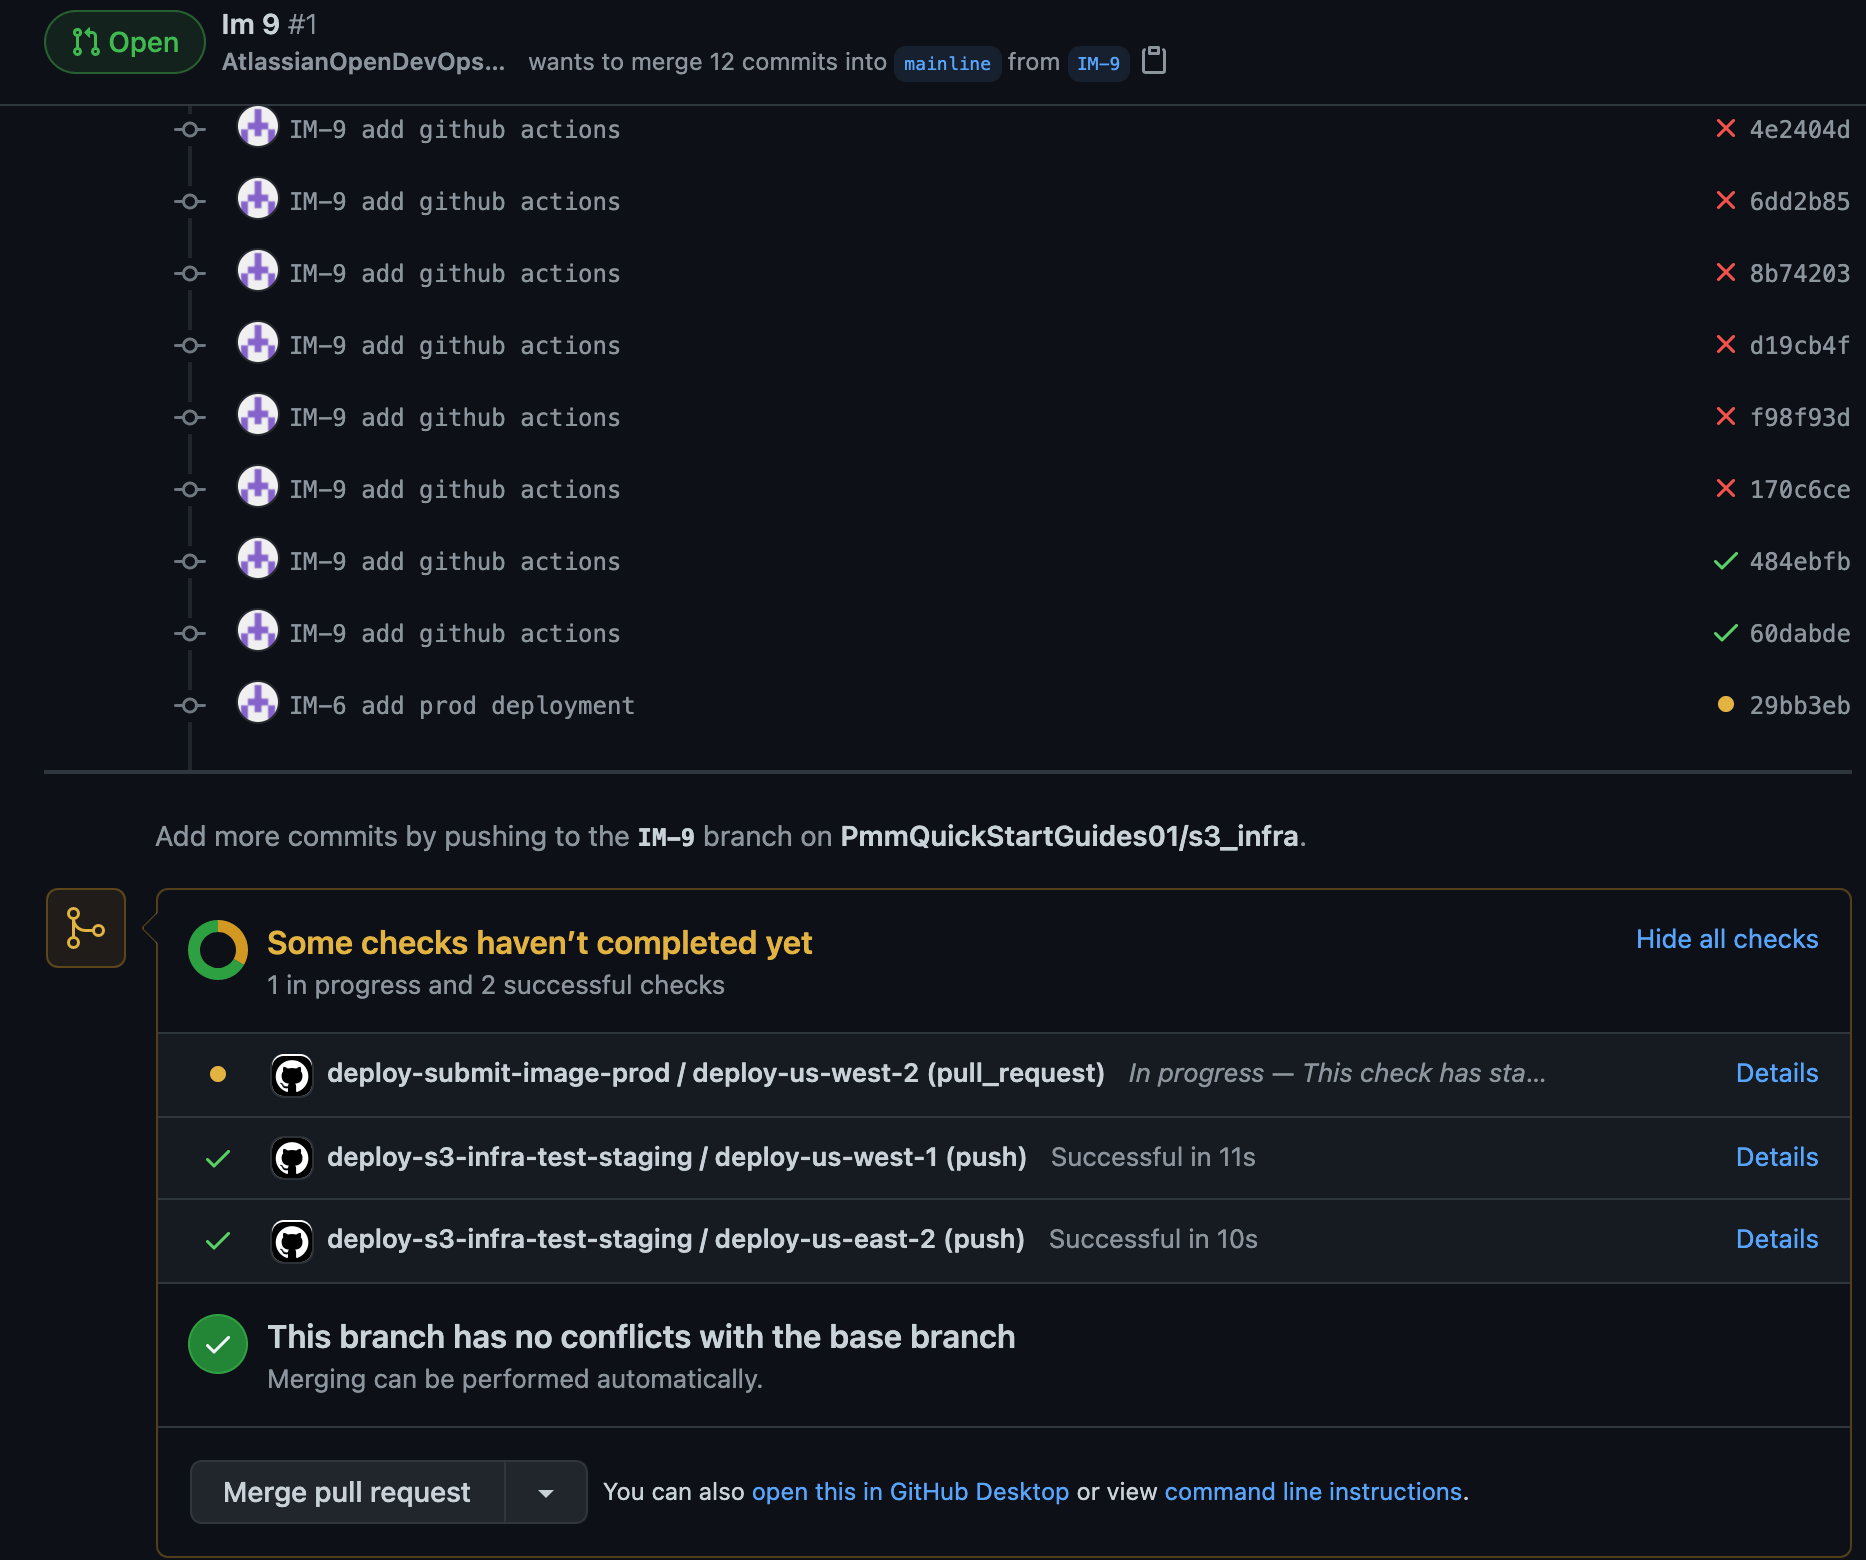Open merge method dropdown arrow

(x=546, y=1493)
